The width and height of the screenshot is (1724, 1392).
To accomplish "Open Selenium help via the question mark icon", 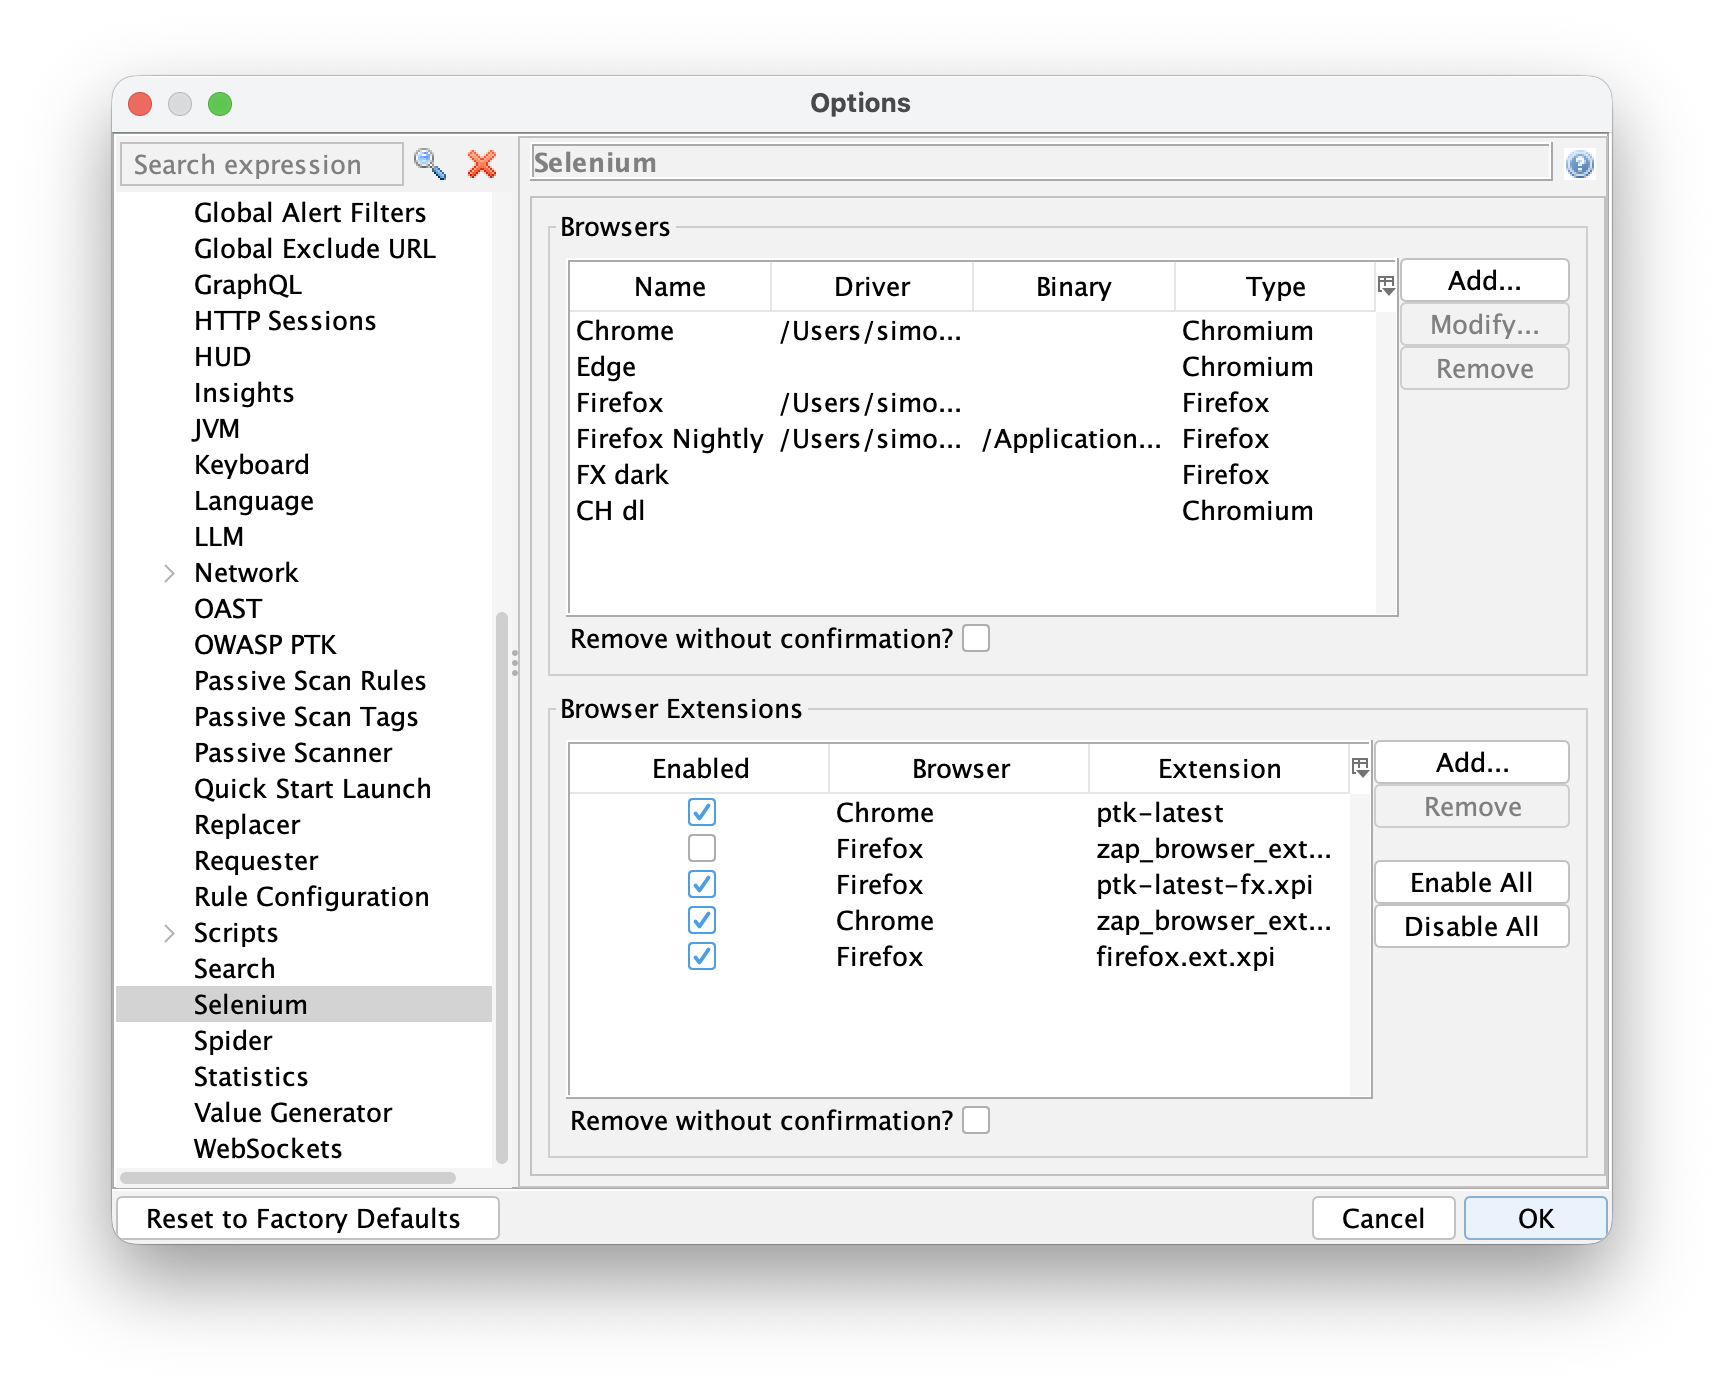I will [1581, 163].
